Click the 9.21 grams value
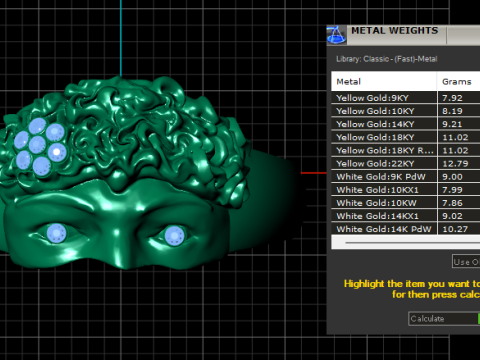Viewport: 480px width, 360px height. [x=452, y=124]
